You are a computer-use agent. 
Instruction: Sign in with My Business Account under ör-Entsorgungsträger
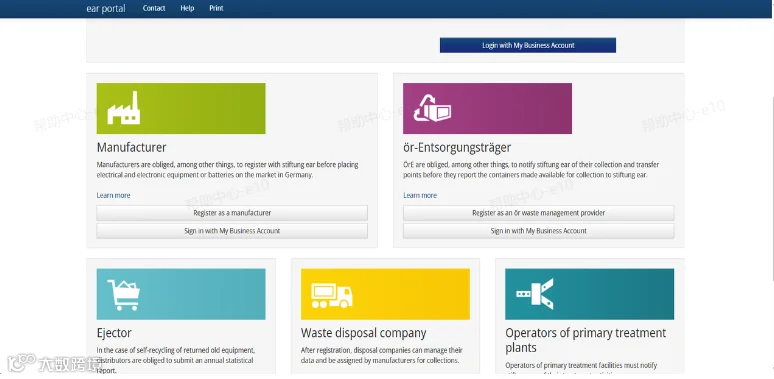point(539,231)
